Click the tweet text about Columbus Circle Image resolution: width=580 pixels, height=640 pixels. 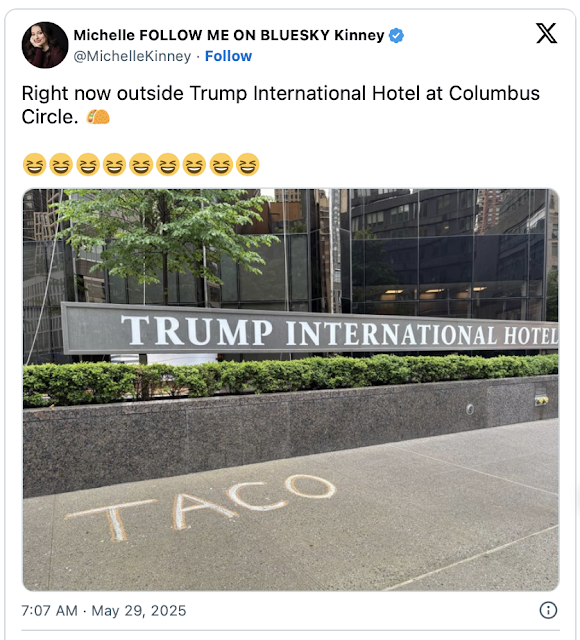coord(280,105)
